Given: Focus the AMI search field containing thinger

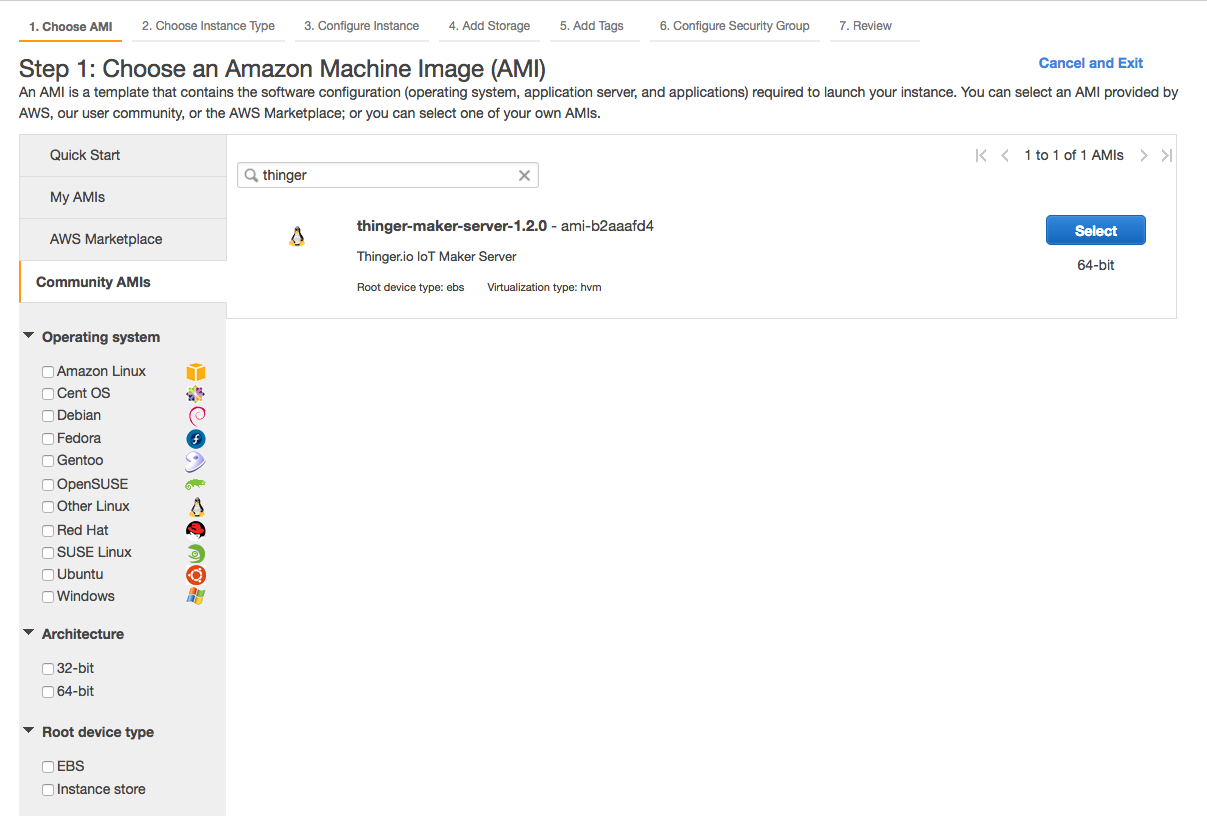Looking at the screenshot, I should [x=388, y=175].
